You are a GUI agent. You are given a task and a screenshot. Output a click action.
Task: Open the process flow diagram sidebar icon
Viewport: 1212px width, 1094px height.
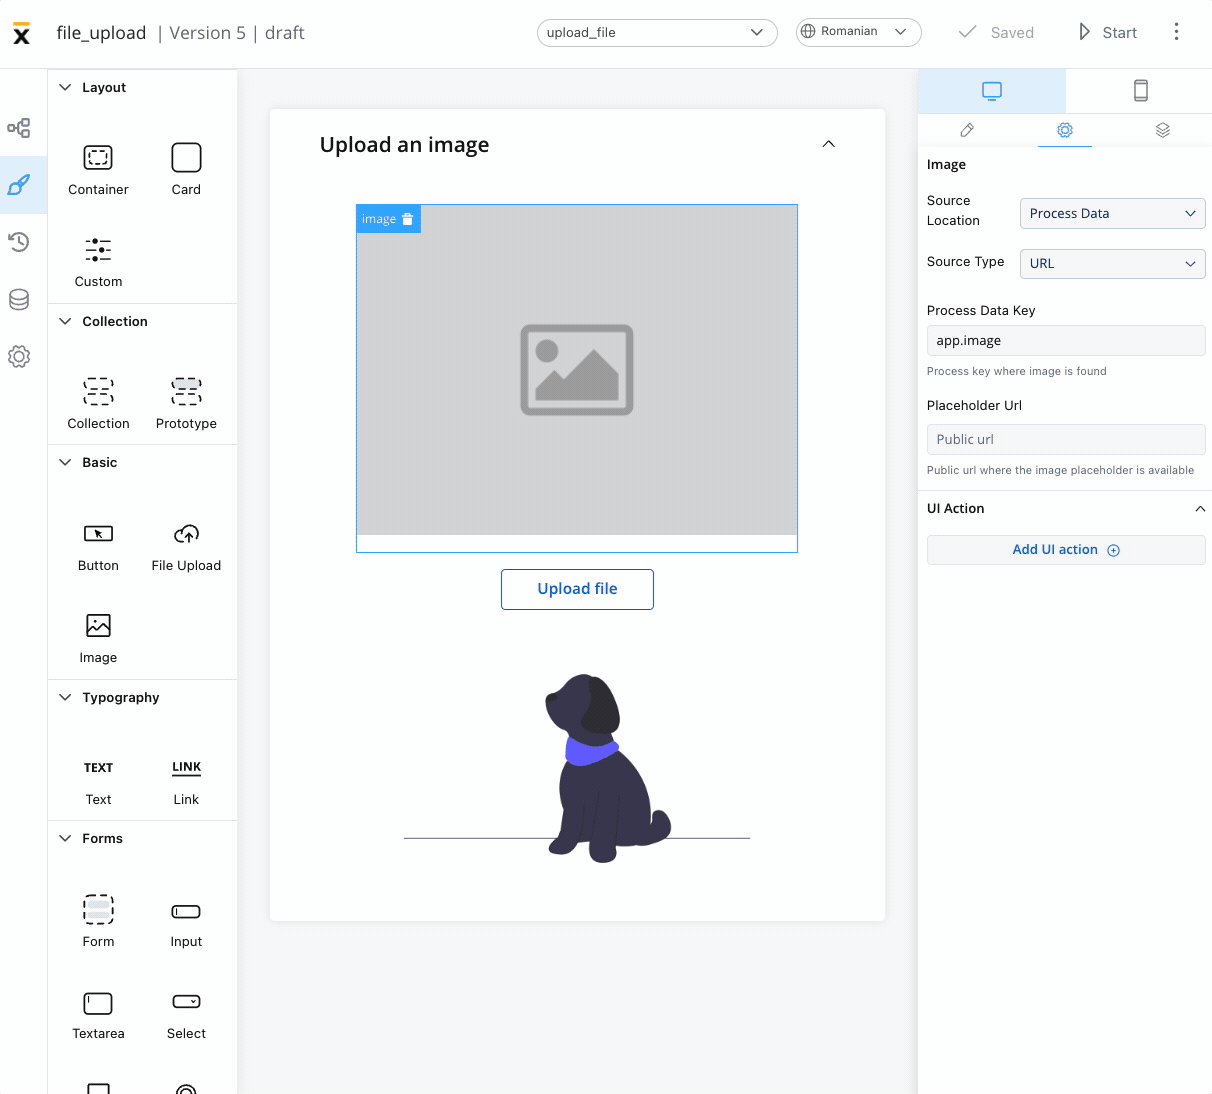19,128
